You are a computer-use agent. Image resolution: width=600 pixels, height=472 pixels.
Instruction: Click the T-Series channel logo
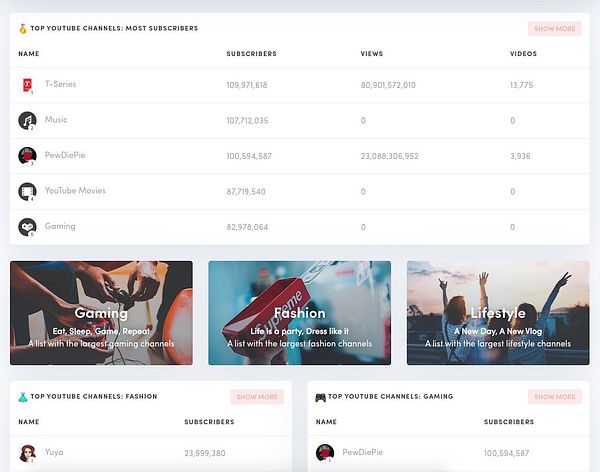(27, 85)
